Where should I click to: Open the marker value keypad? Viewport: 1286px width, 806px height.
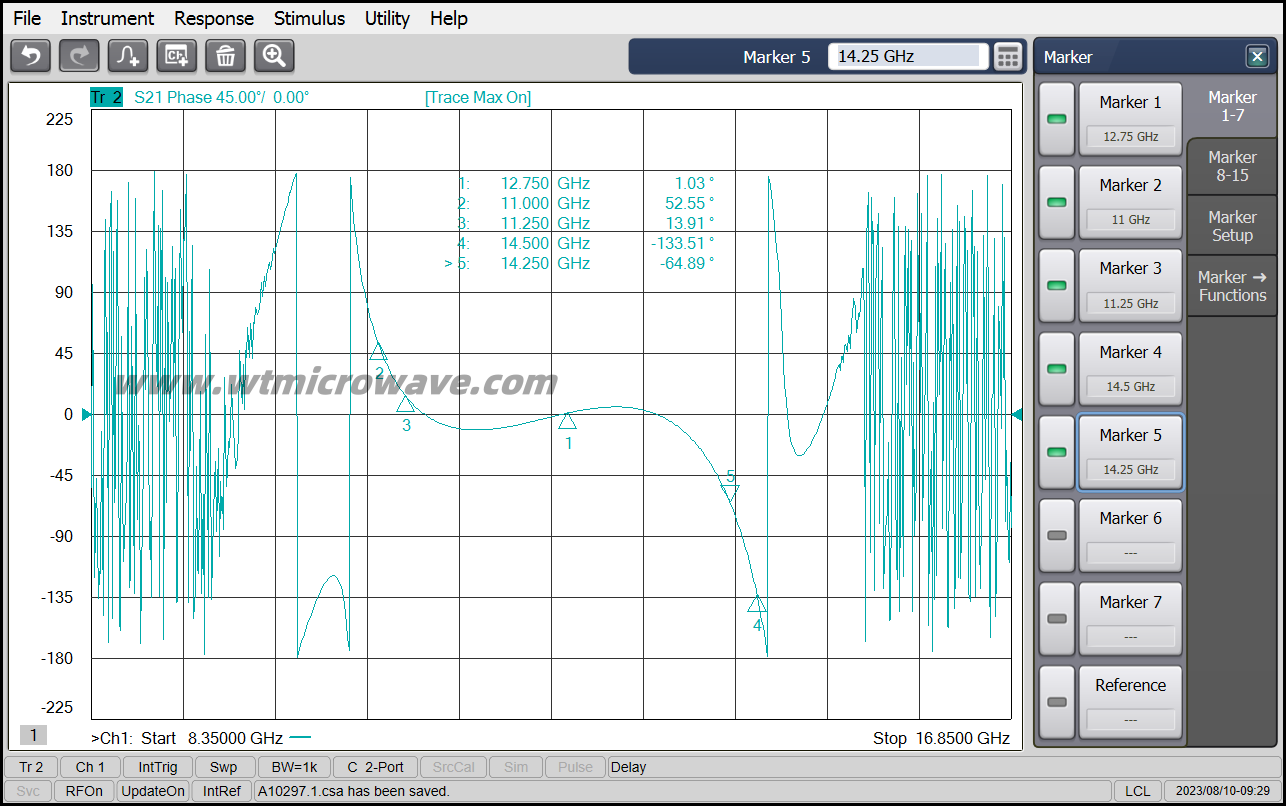[1008, 56]
